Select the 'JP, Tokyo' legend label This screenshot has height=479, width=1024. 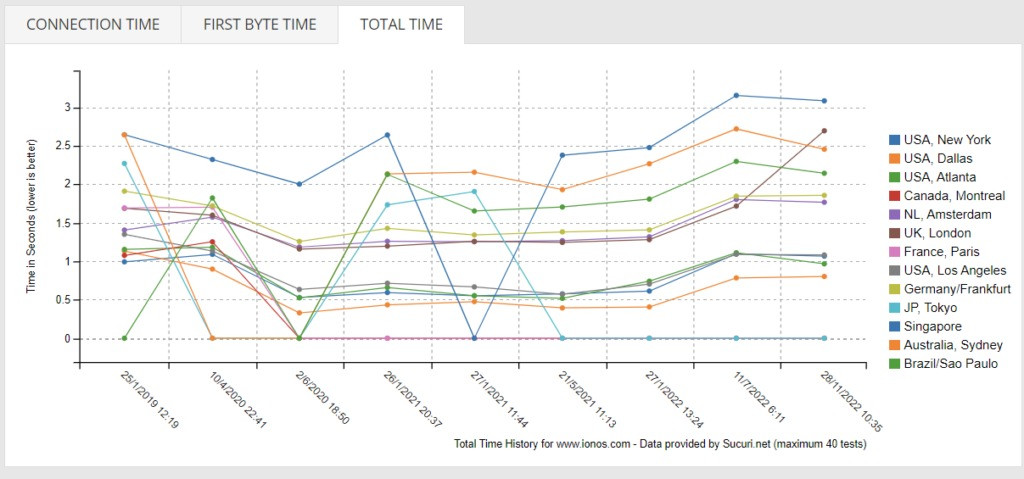[x=932, y=308]
